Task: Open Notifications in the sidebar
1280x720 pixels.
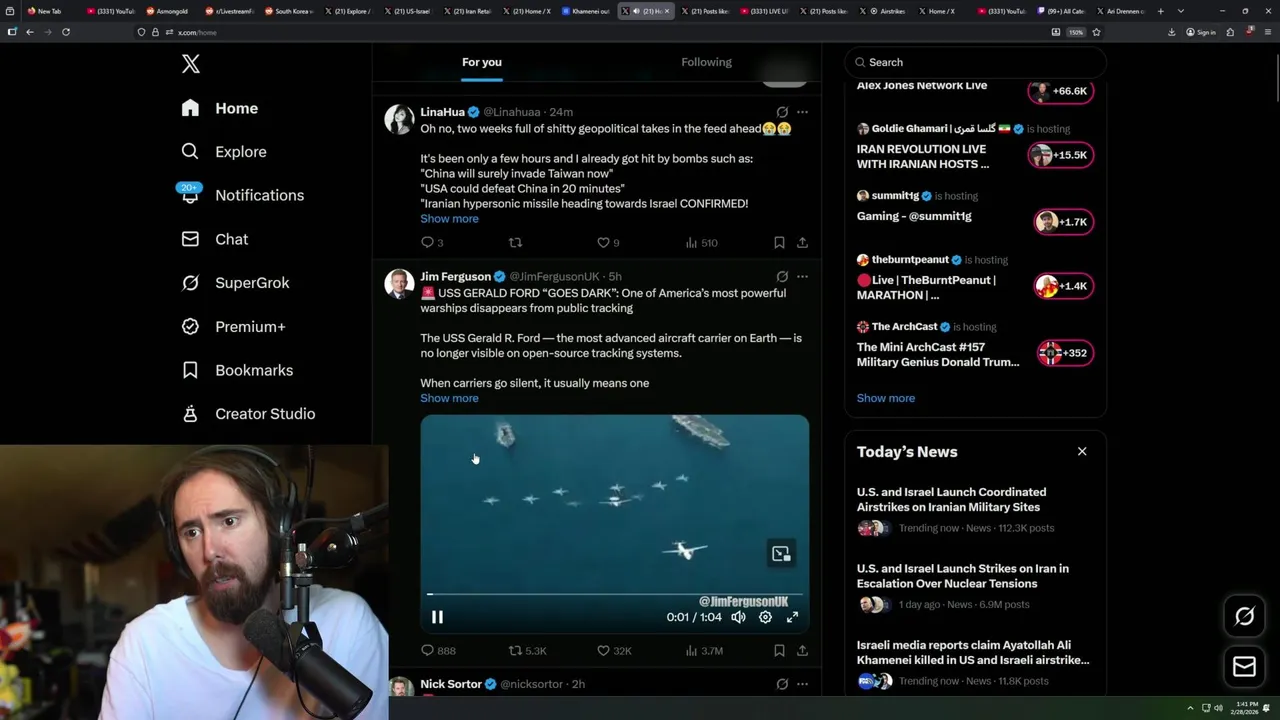Action: coord(242,195)
